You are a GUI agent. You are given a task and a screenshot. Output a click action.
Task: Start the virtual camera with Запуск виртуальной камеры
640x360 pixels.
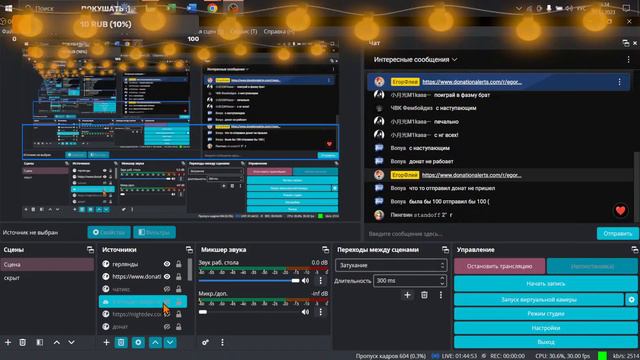pyautogui.click(x=539, y=300)
